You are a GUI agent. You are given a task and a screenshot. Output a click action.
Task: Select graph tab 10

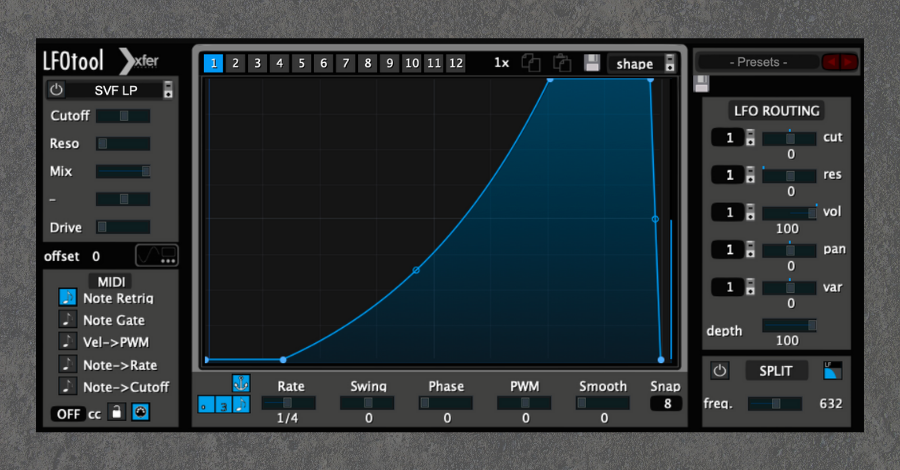(412, 63)
